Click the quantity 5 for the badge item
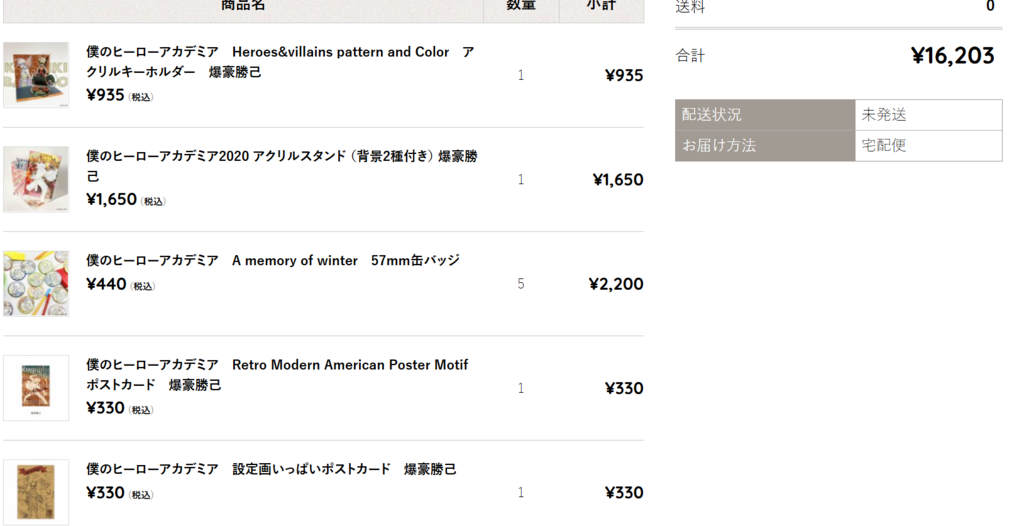Viewport: 1024px width, 526px height. click(x=520, y=284)
